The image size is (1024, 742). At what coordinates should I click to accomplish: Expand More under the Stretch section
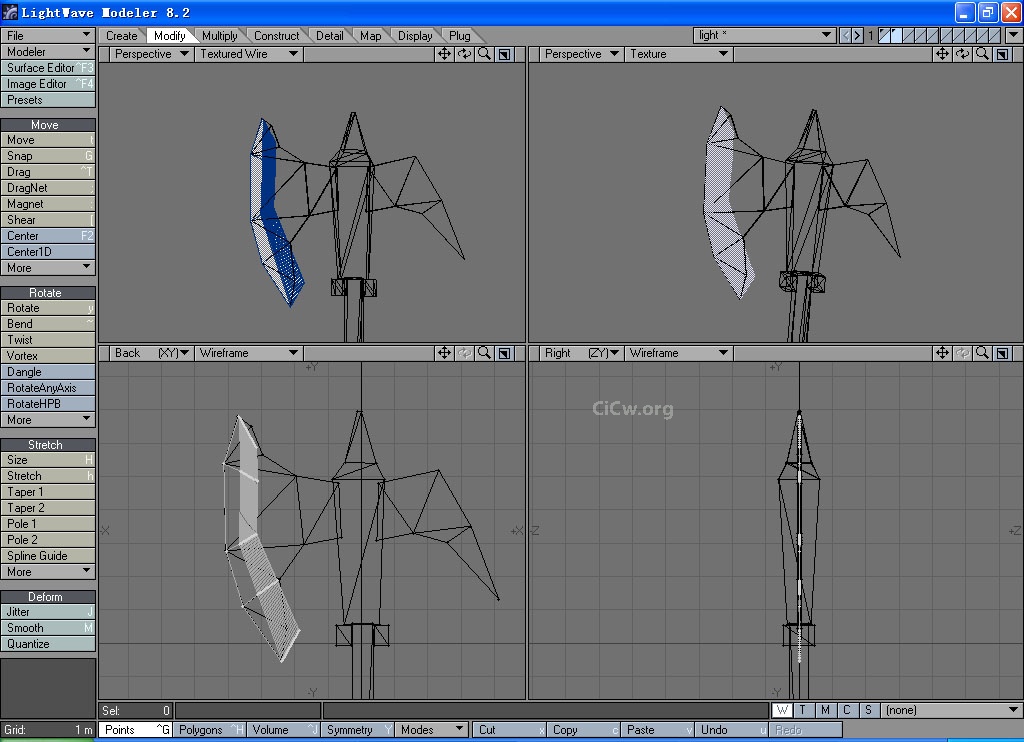(48, 572)
